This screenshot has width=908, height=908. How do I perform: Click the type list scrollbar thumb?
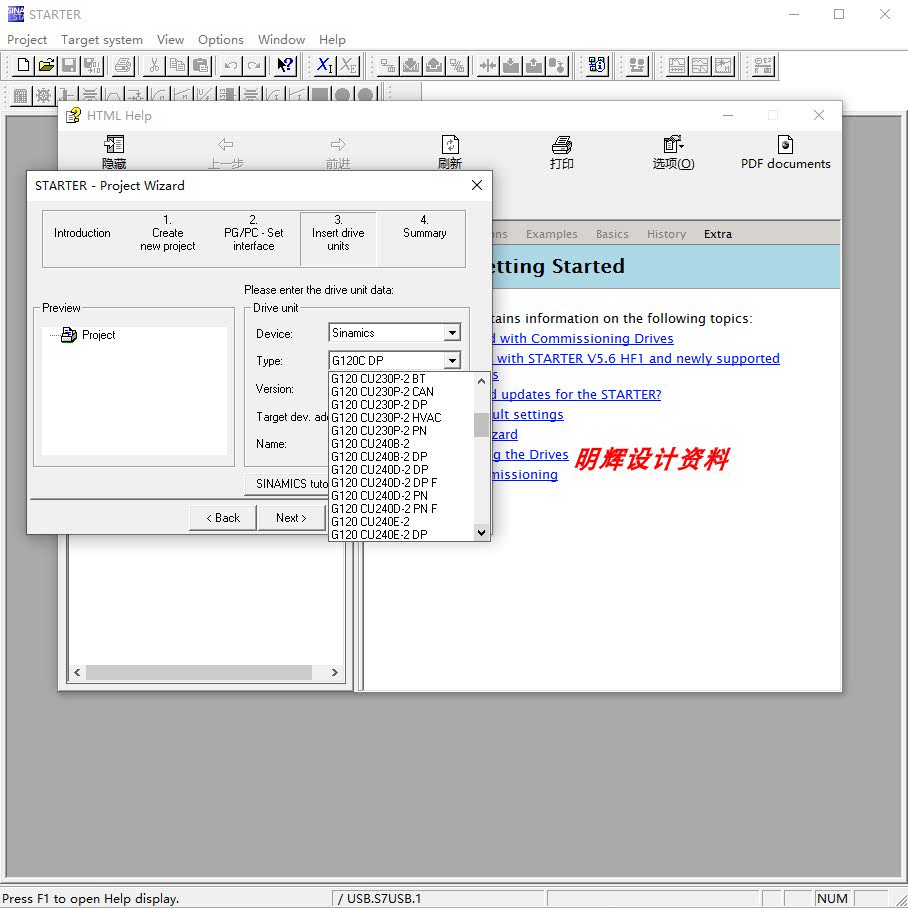click(x=481, y=425)
